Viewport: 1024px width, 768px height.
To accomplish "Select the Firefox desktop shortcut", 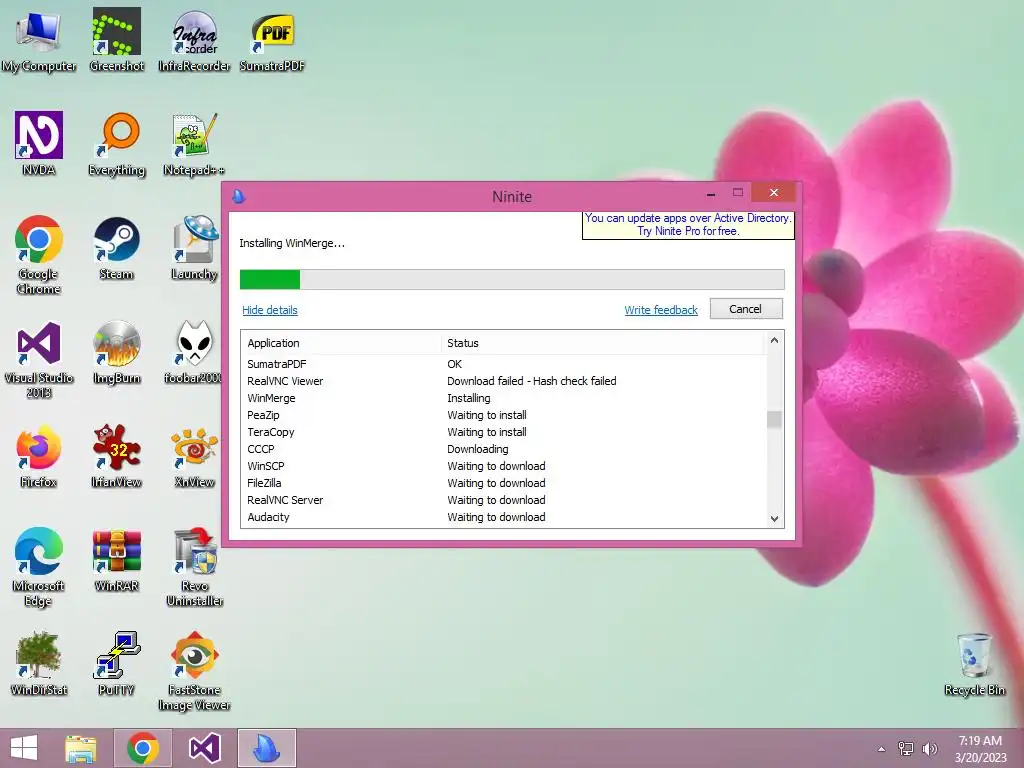I will [39, 456].
